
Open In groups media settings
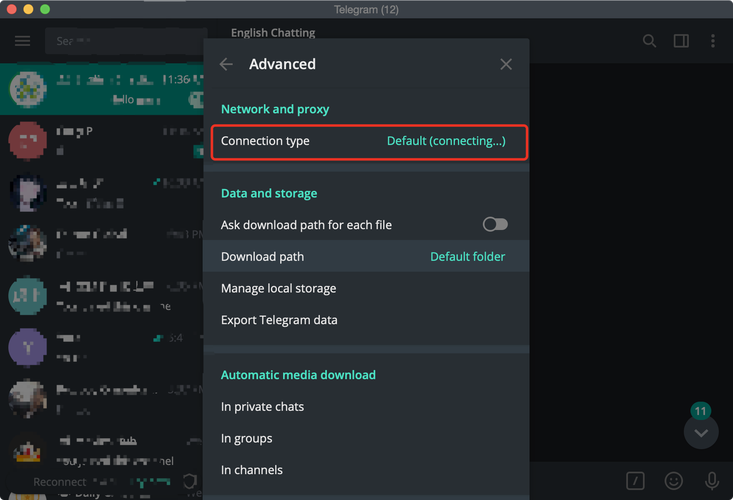coord(366,438)
